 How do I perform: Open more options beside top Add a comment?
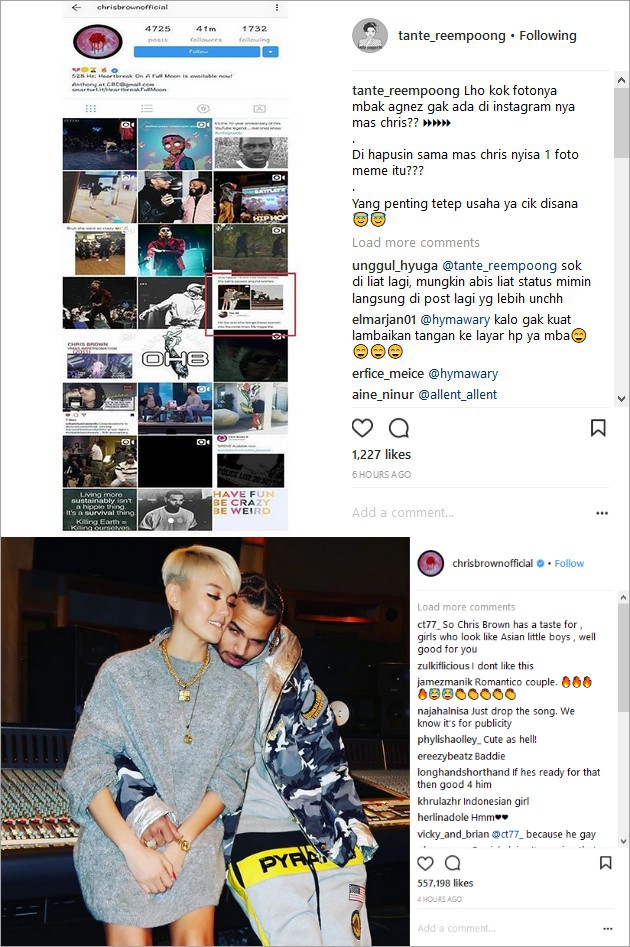point(602,513)
